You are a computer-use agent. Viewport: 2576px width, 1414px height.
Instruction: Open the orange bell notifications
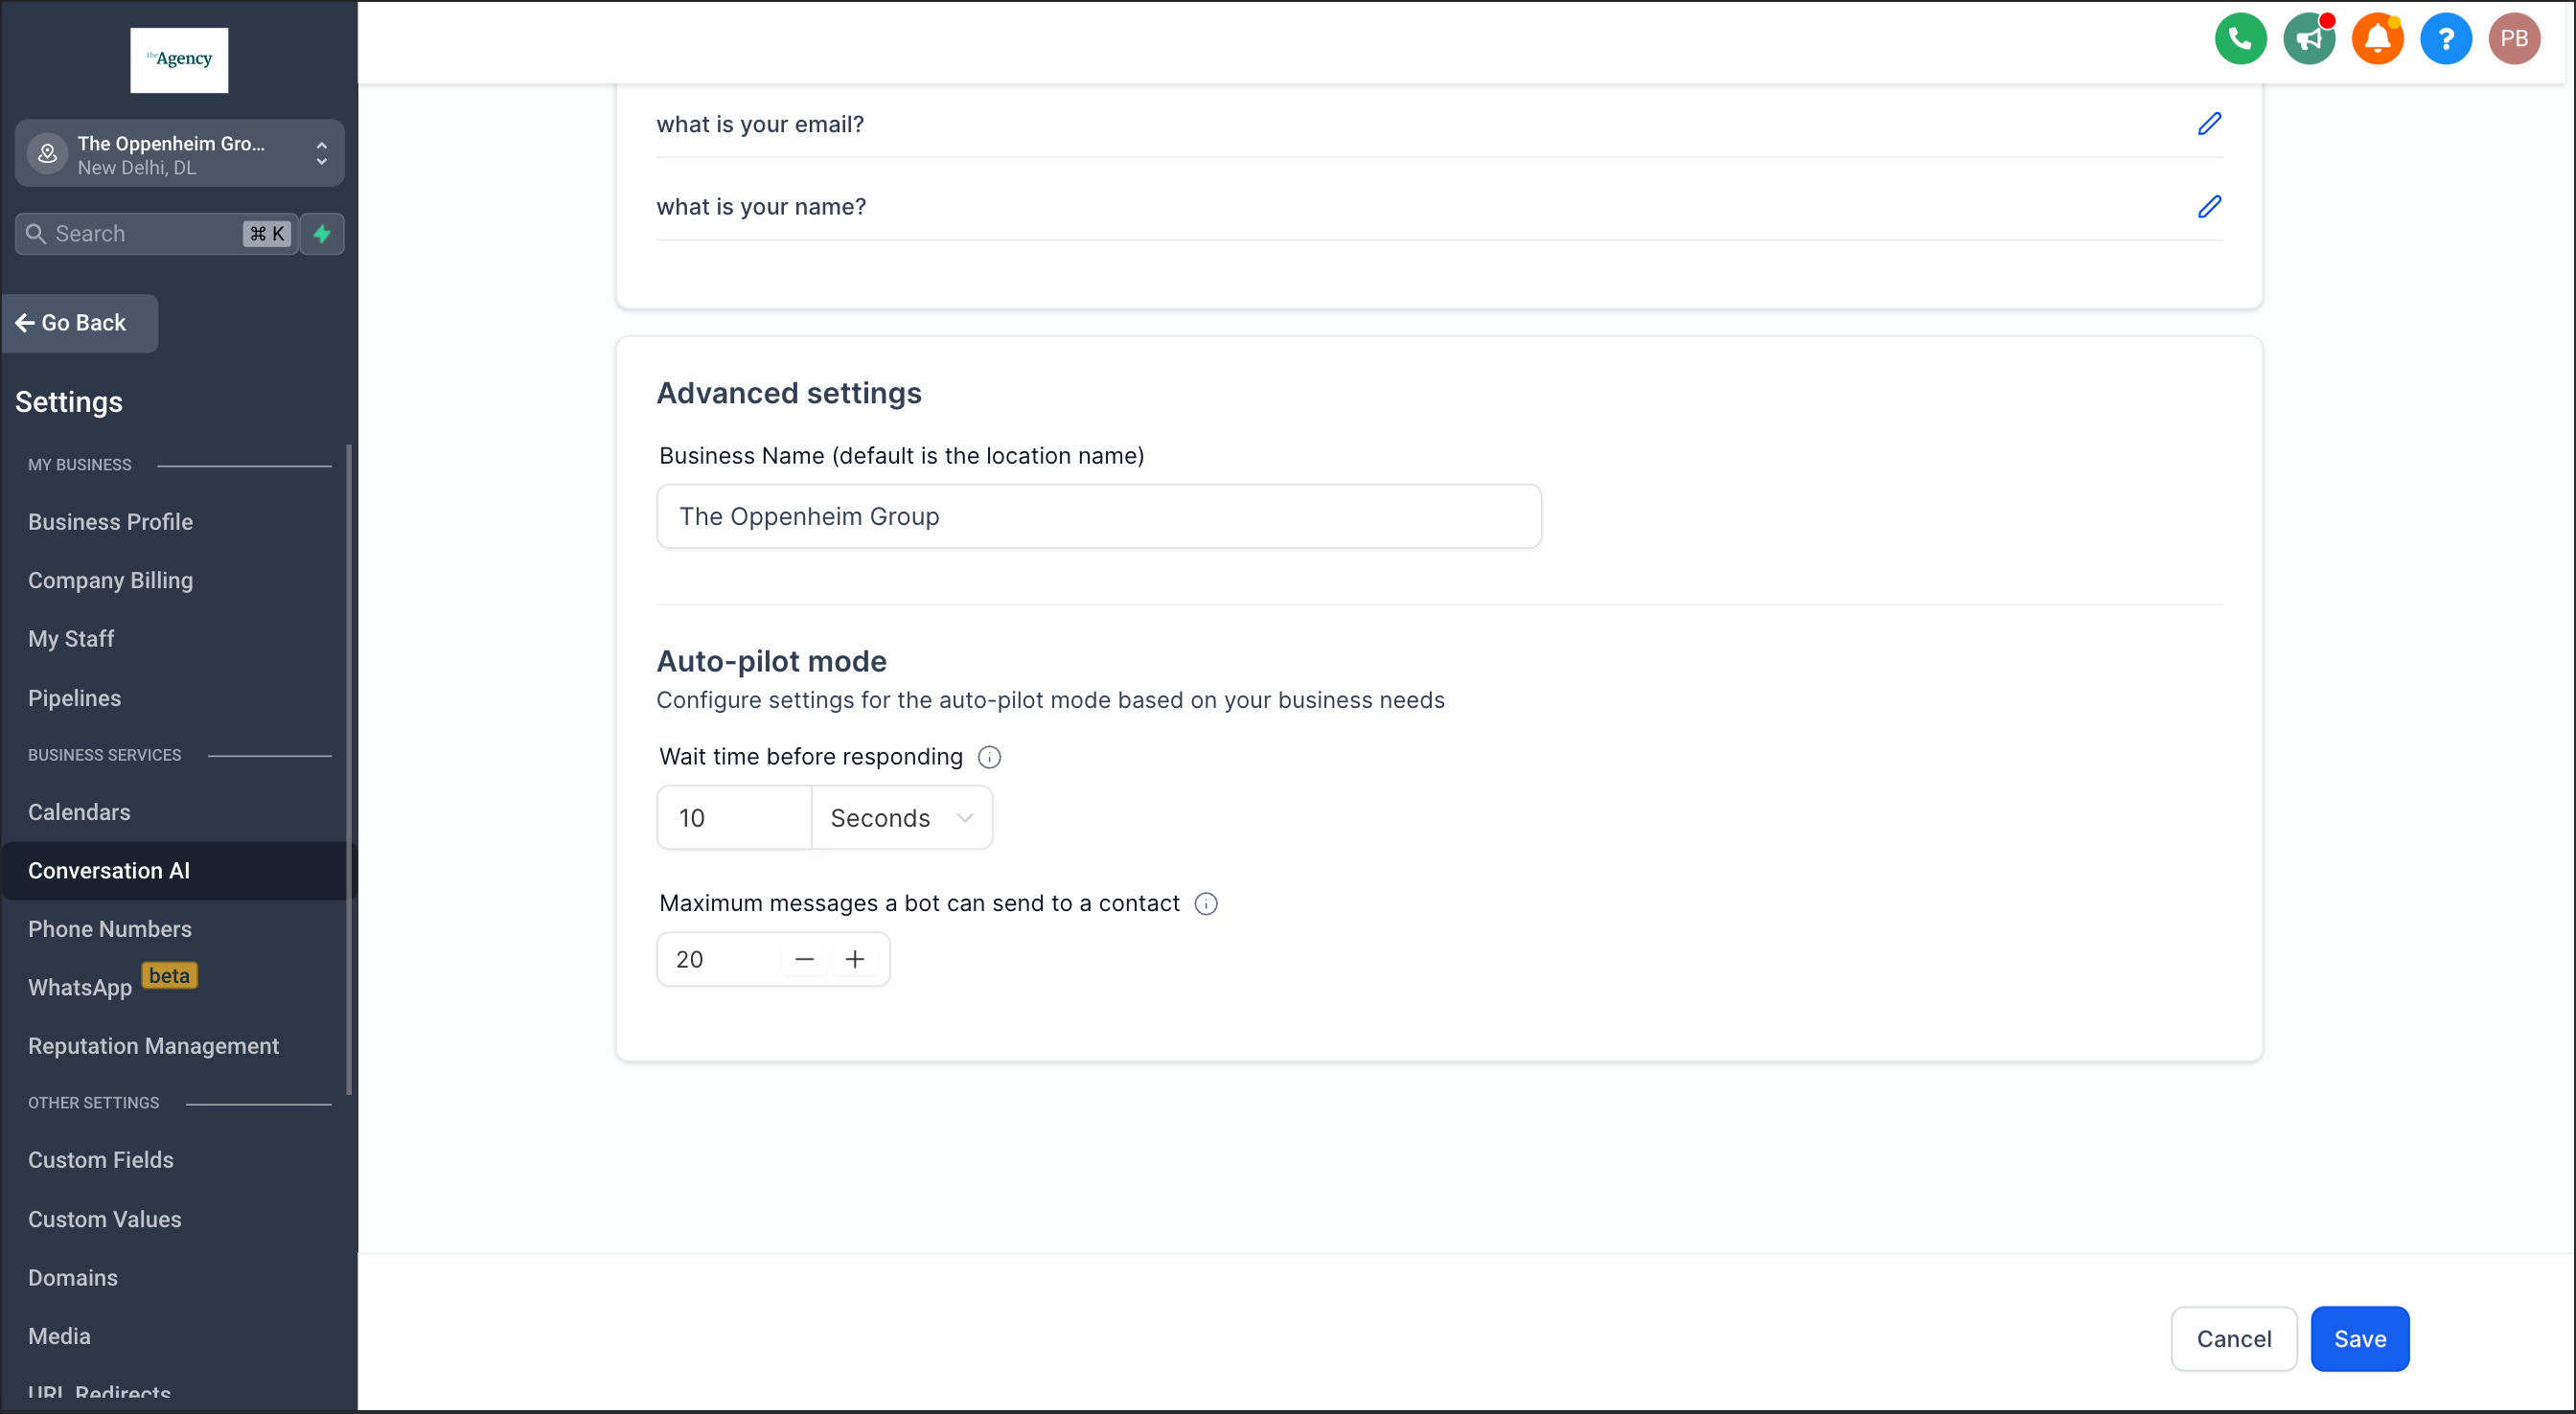pos(2377,39)
